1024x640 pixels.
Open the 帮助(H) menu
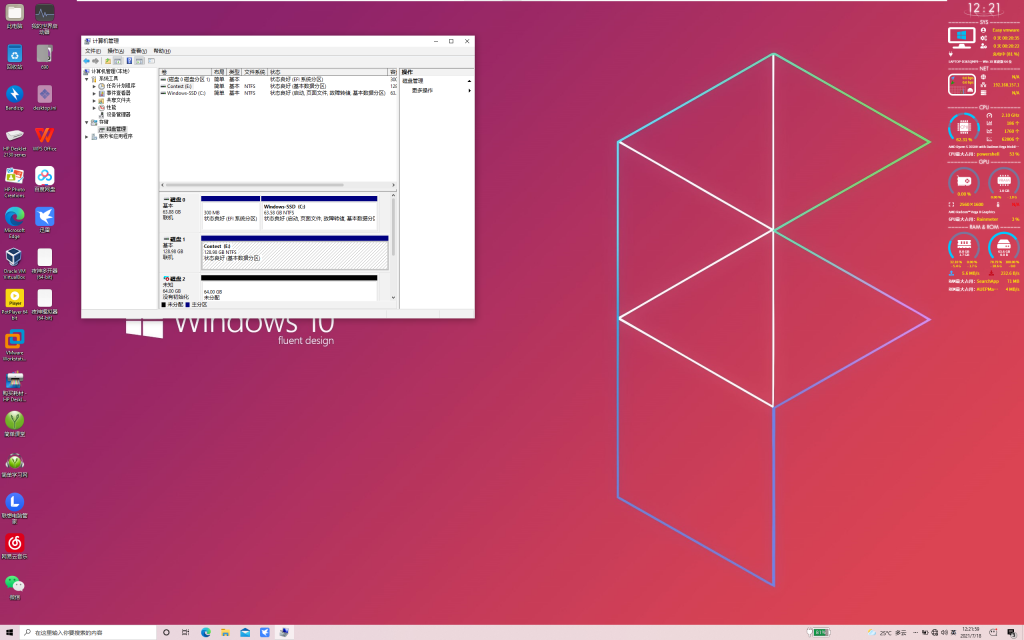click(x=162, y=51)
